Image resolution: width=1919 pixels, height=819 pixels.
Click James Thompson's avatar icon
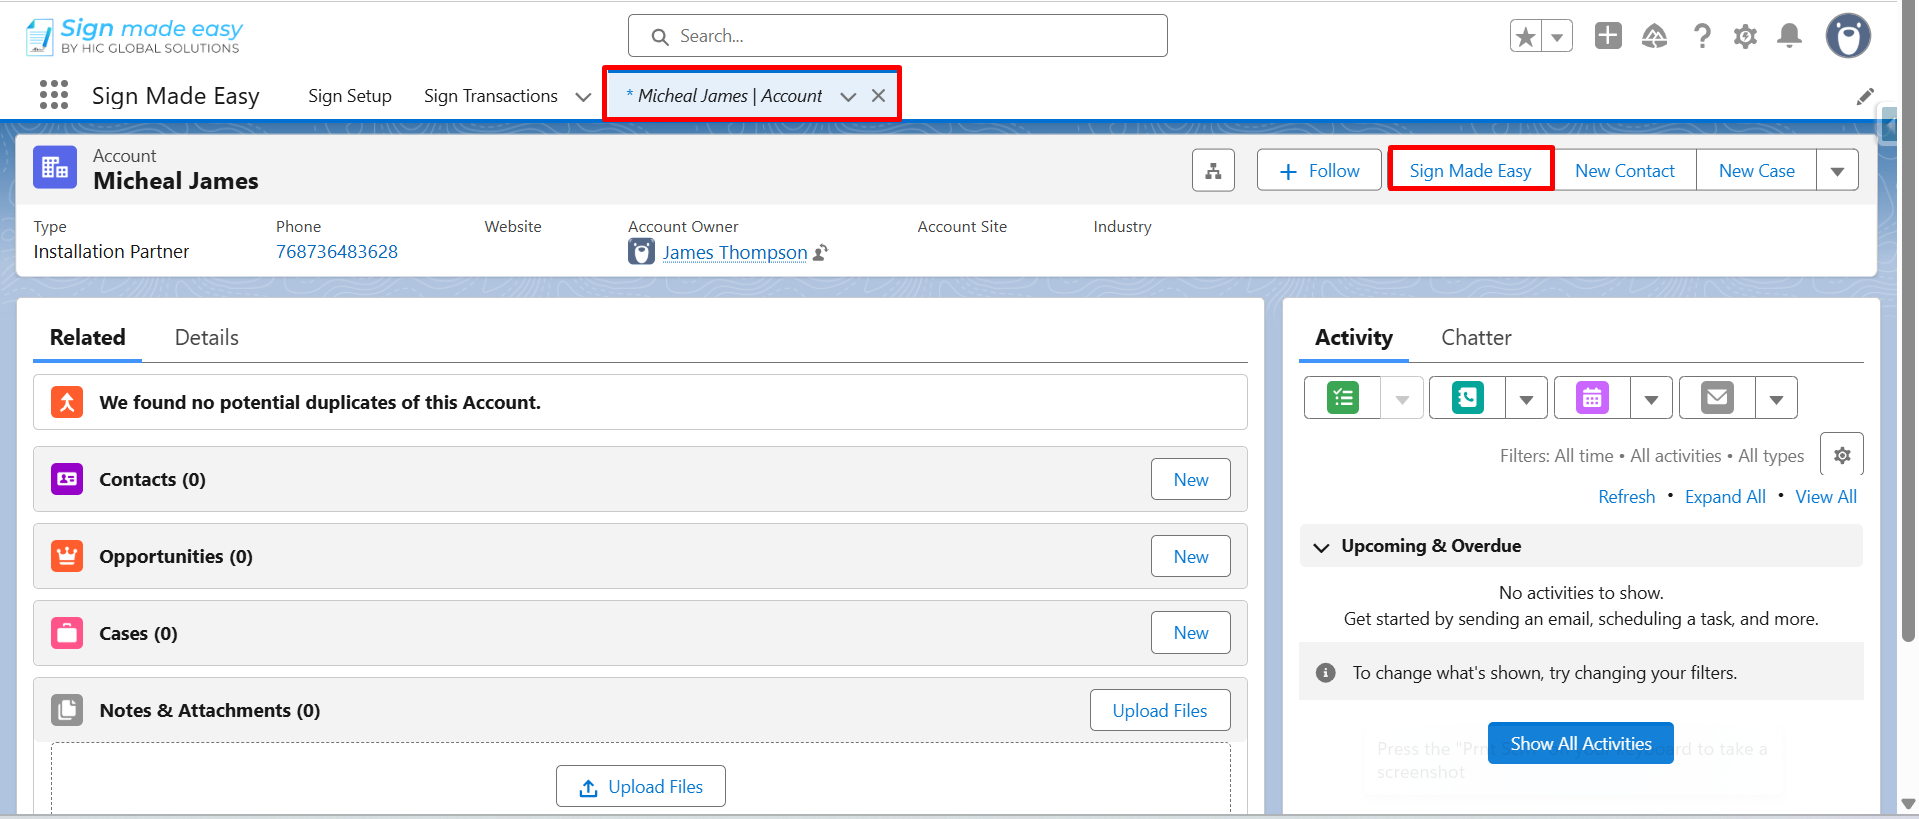[641, 252]
